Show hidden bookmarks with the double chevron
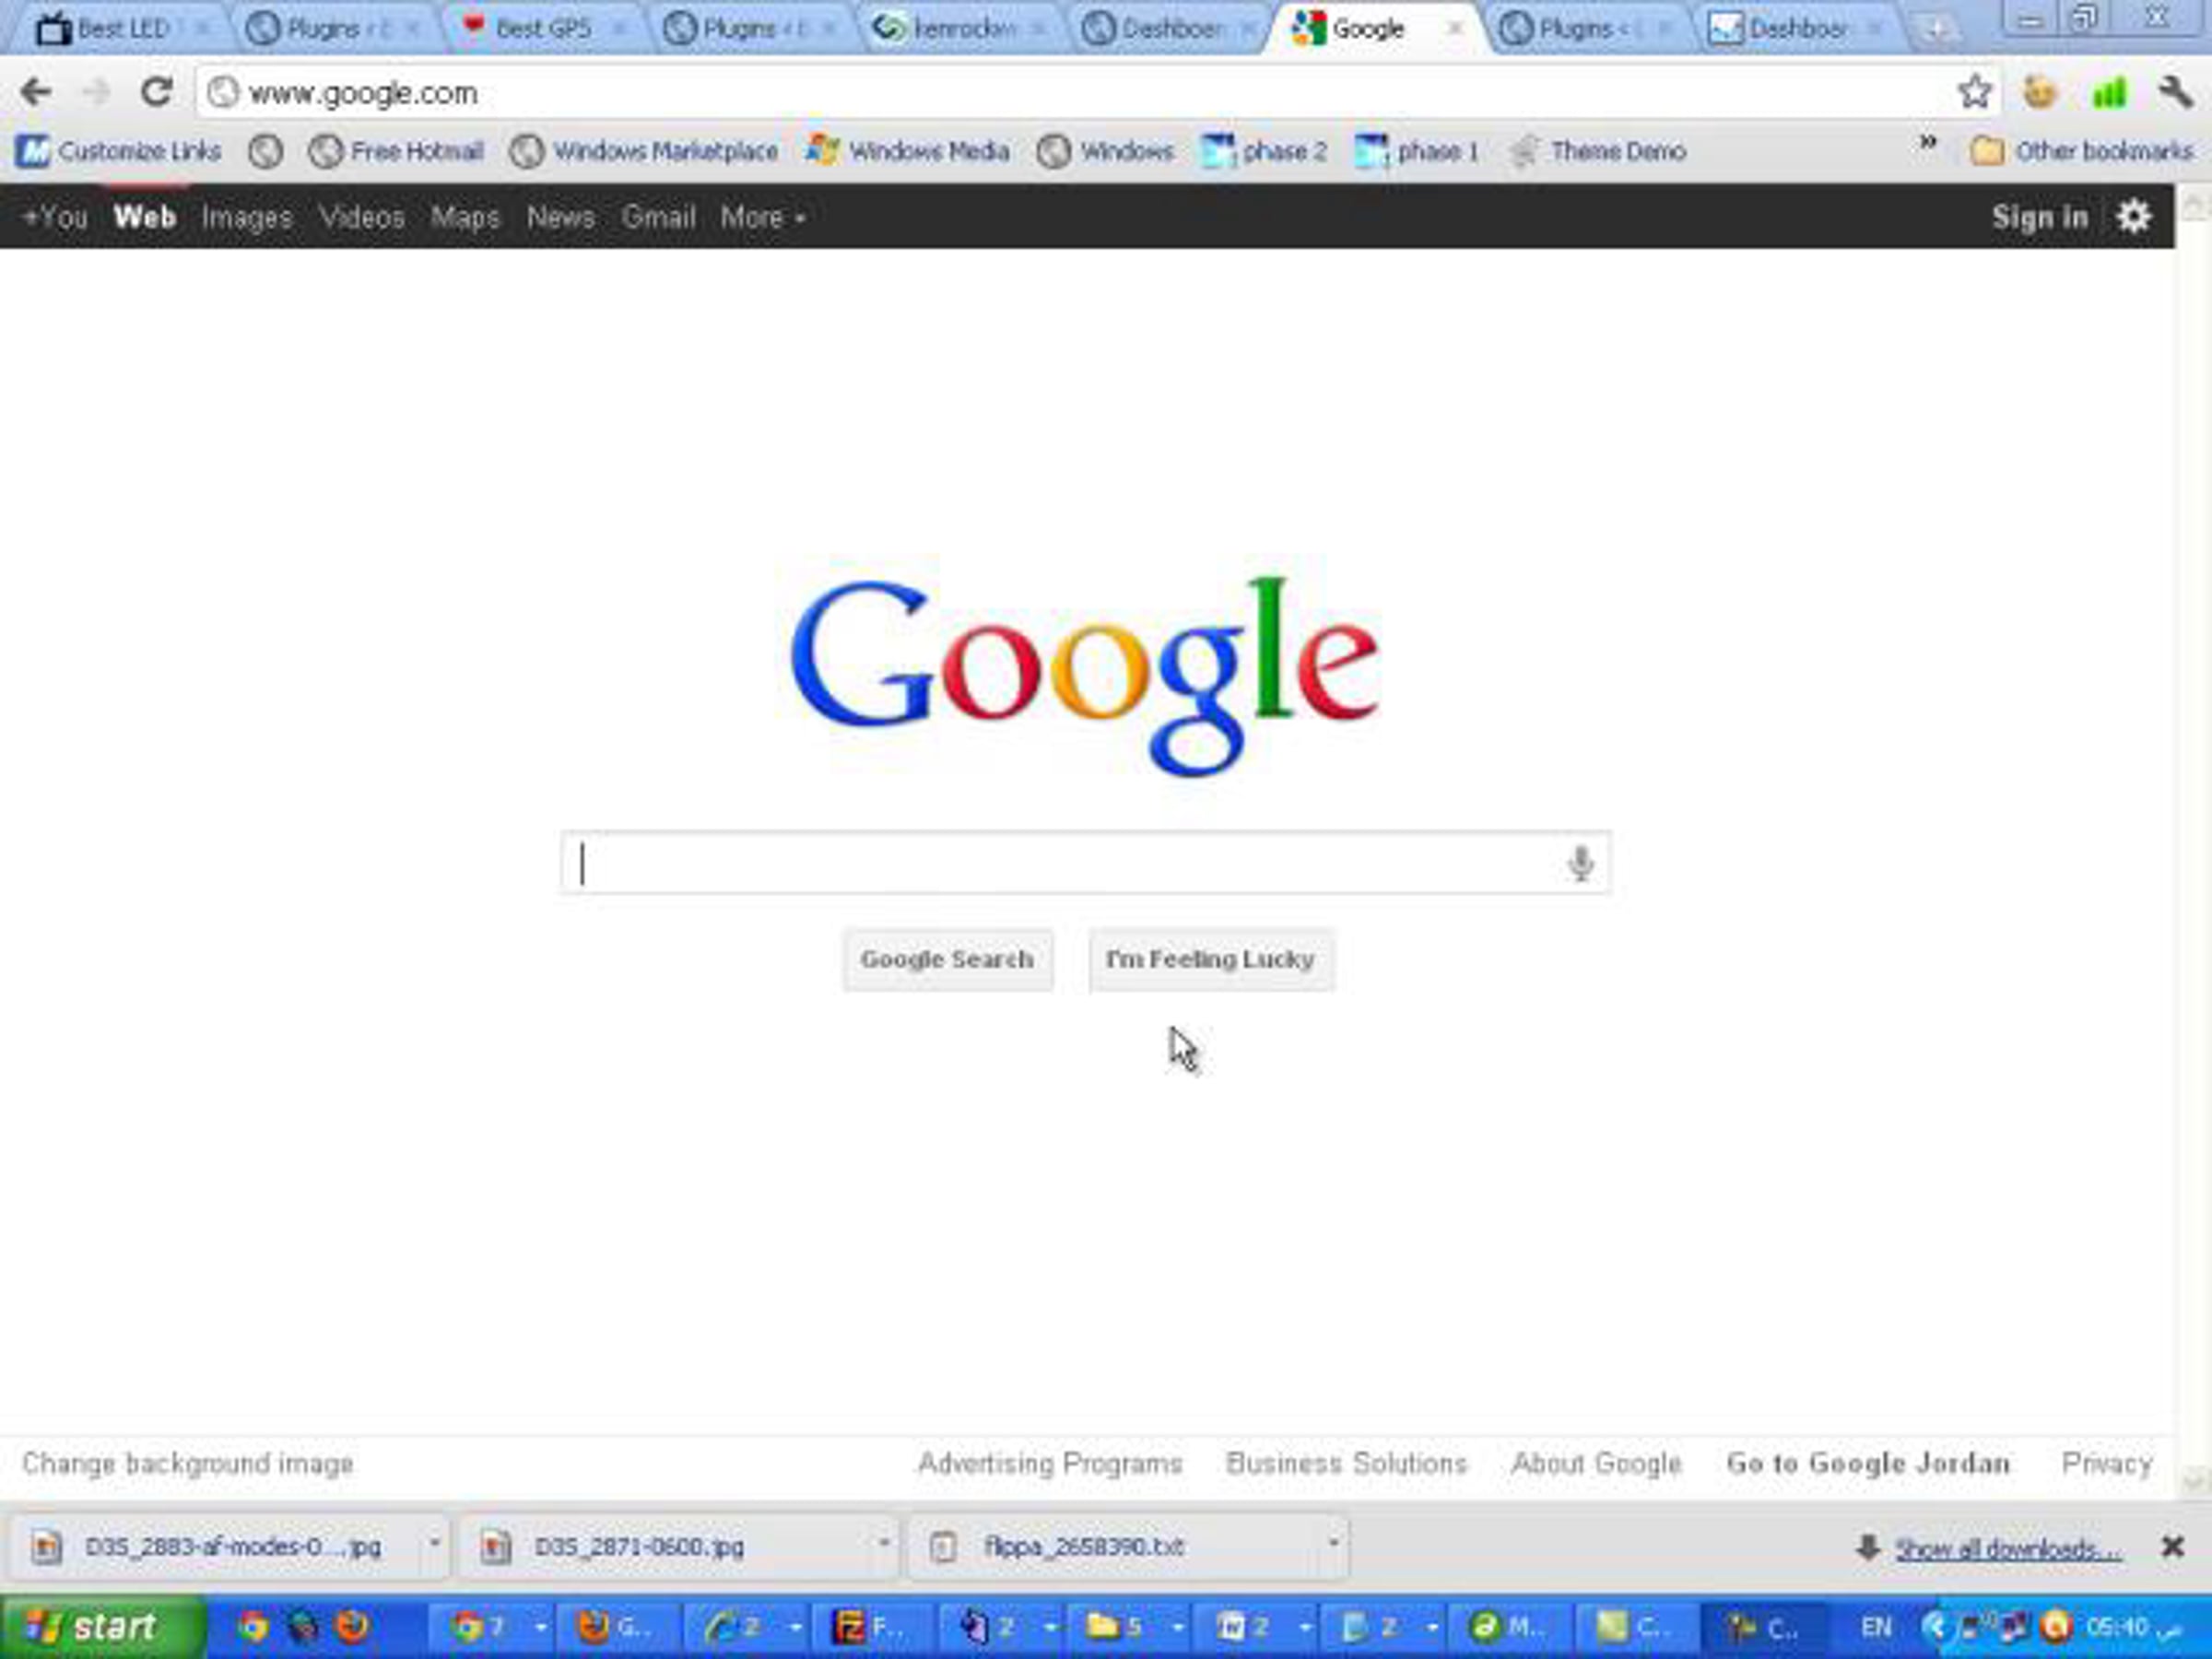The image size is (2212, 1659). click(x=1928, y=145)
